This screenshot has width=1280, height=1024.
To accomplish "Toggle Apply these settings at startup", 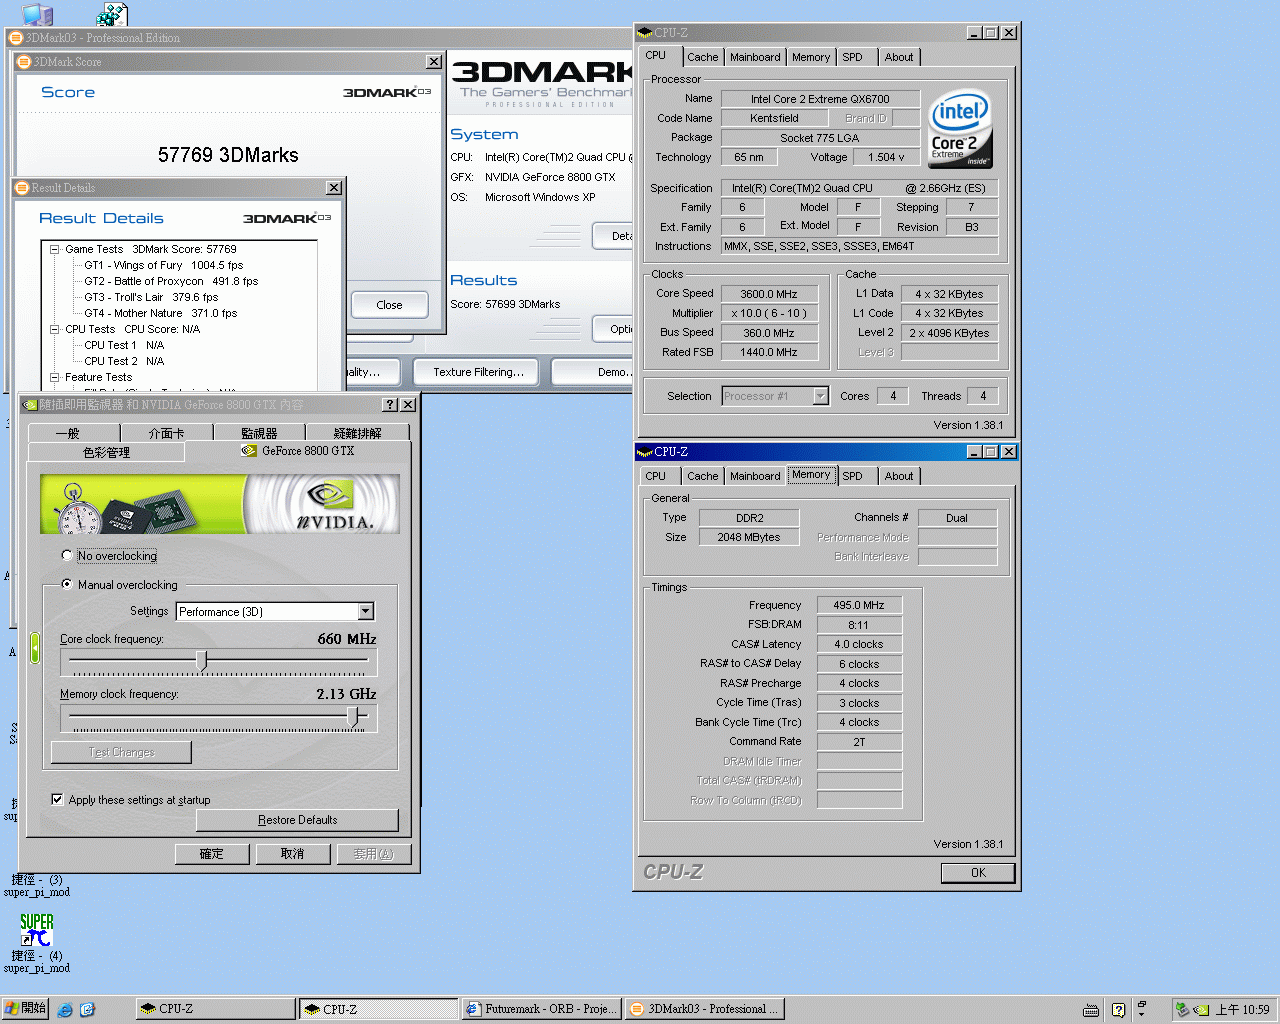I will tap(57, 799).
